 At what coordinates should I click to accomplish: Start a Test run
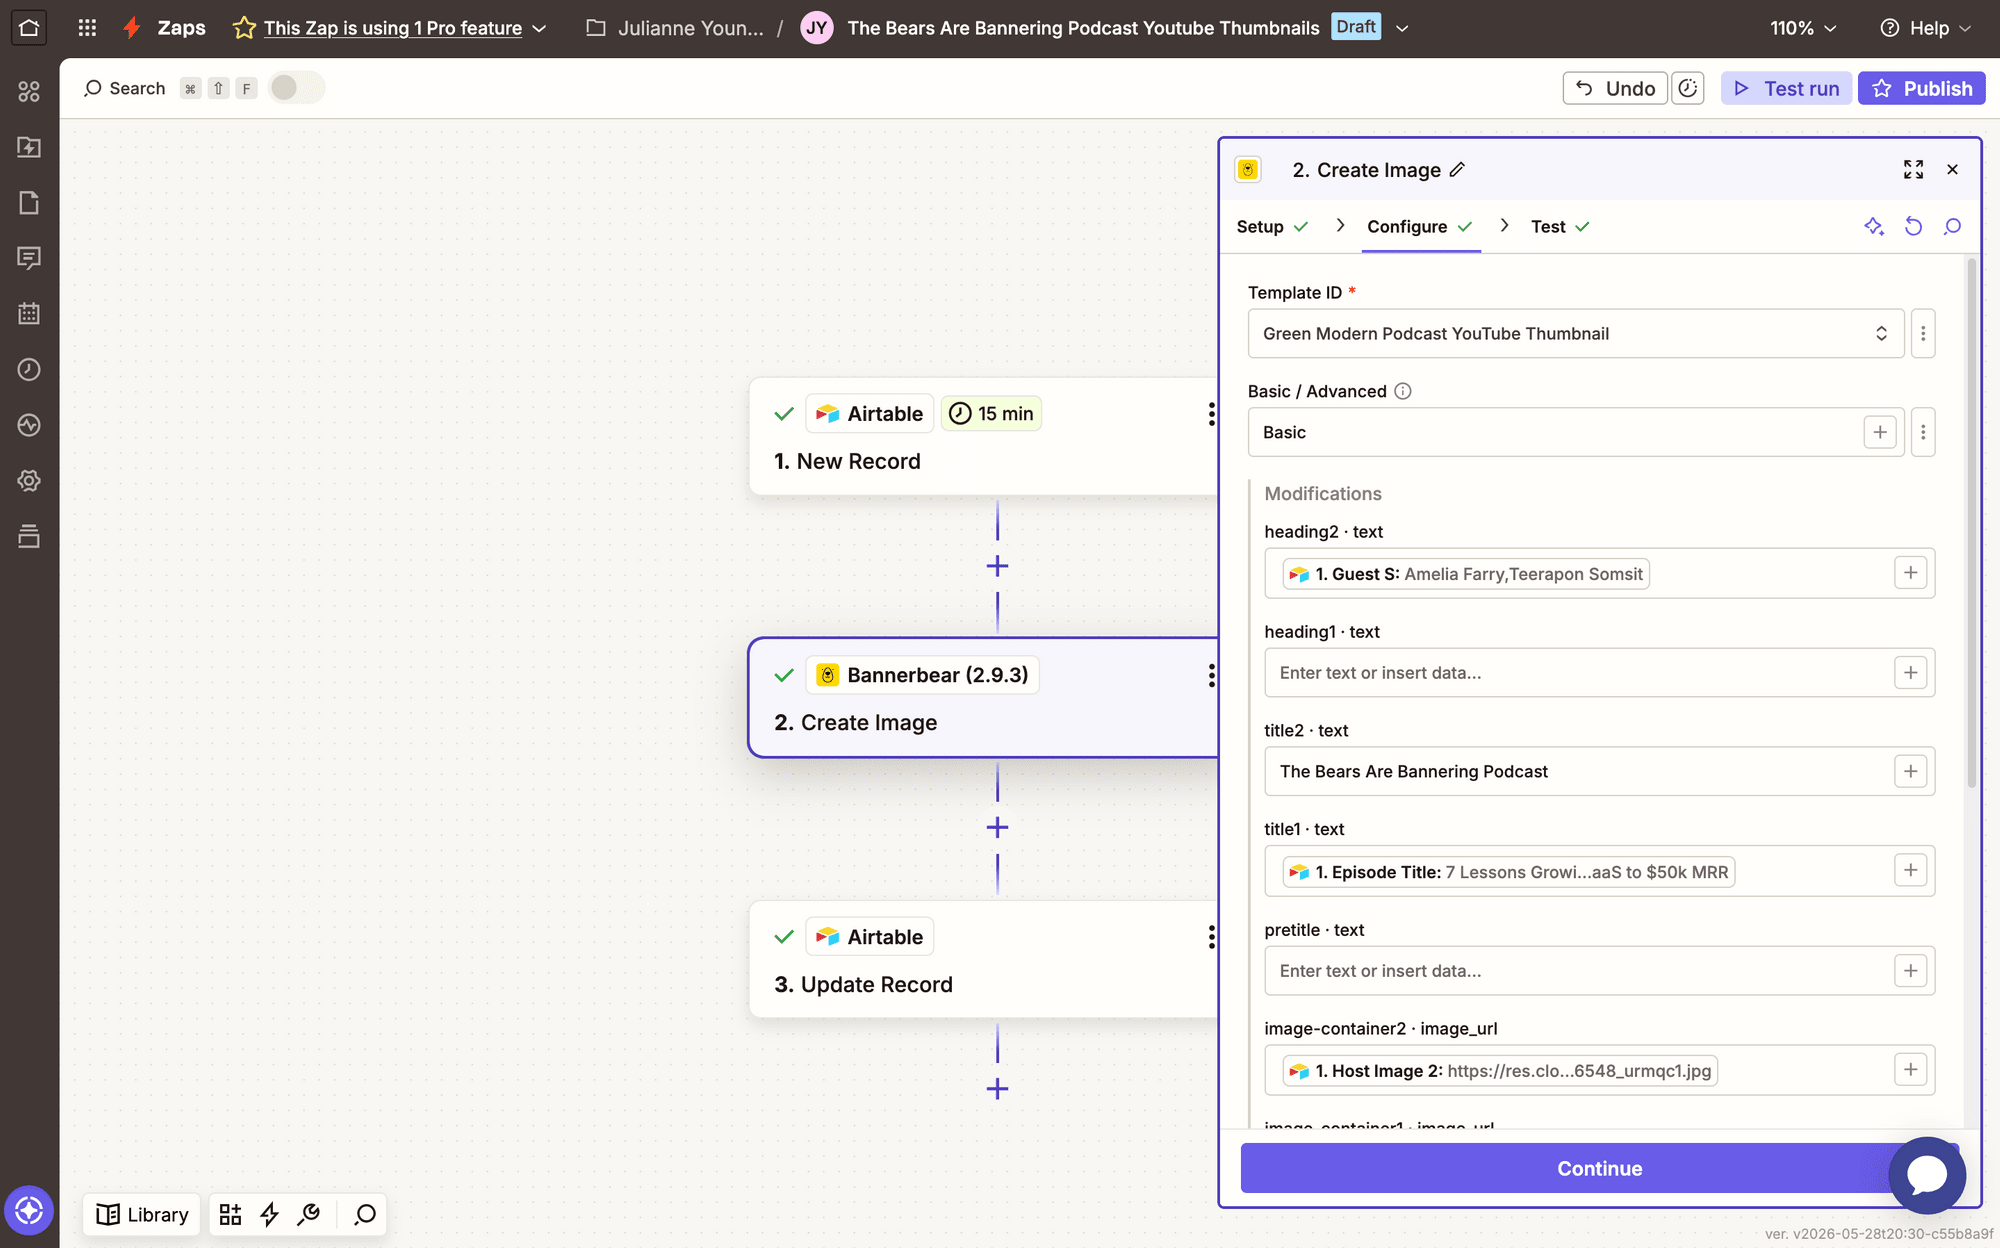click(x=1786, y=88)
